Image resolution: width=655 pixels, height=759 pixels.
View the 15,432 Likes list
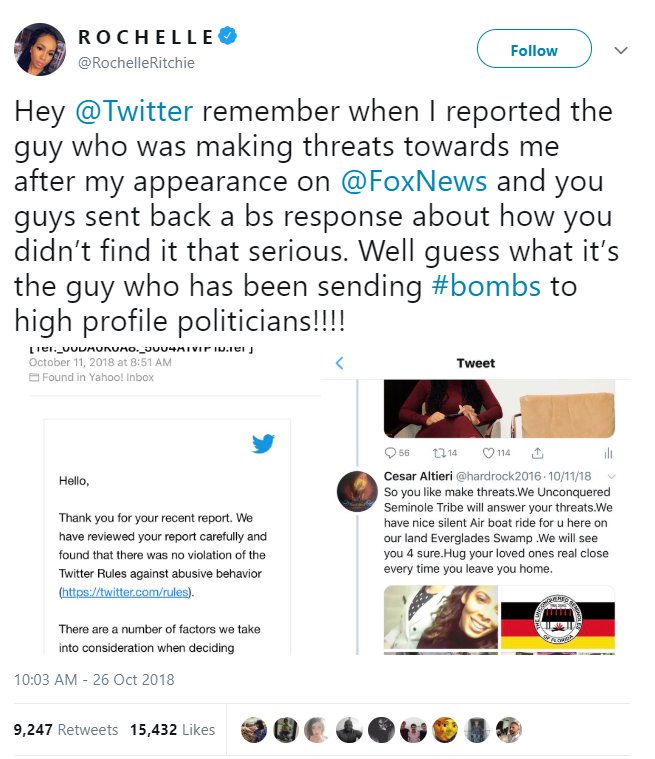tap(172, 730)
